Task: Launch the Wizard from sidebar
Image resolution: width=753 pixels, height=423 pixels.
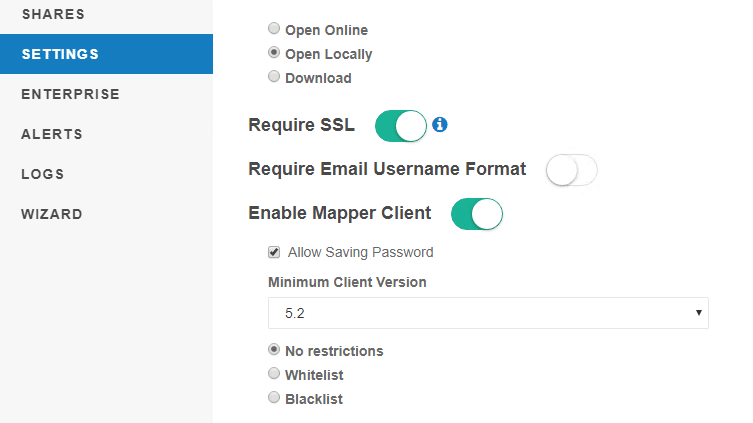Action: [x=52, y=214]
